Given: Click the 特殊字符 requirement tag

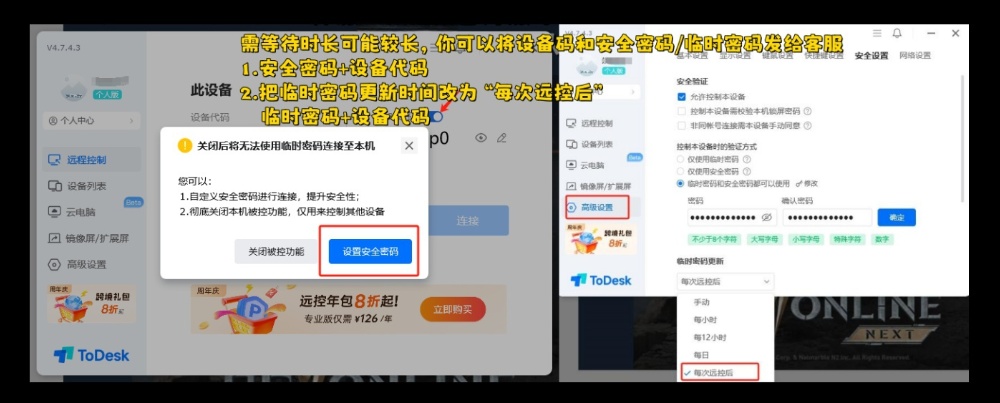Looking at the screenshot, I should (x=847, y=240).
